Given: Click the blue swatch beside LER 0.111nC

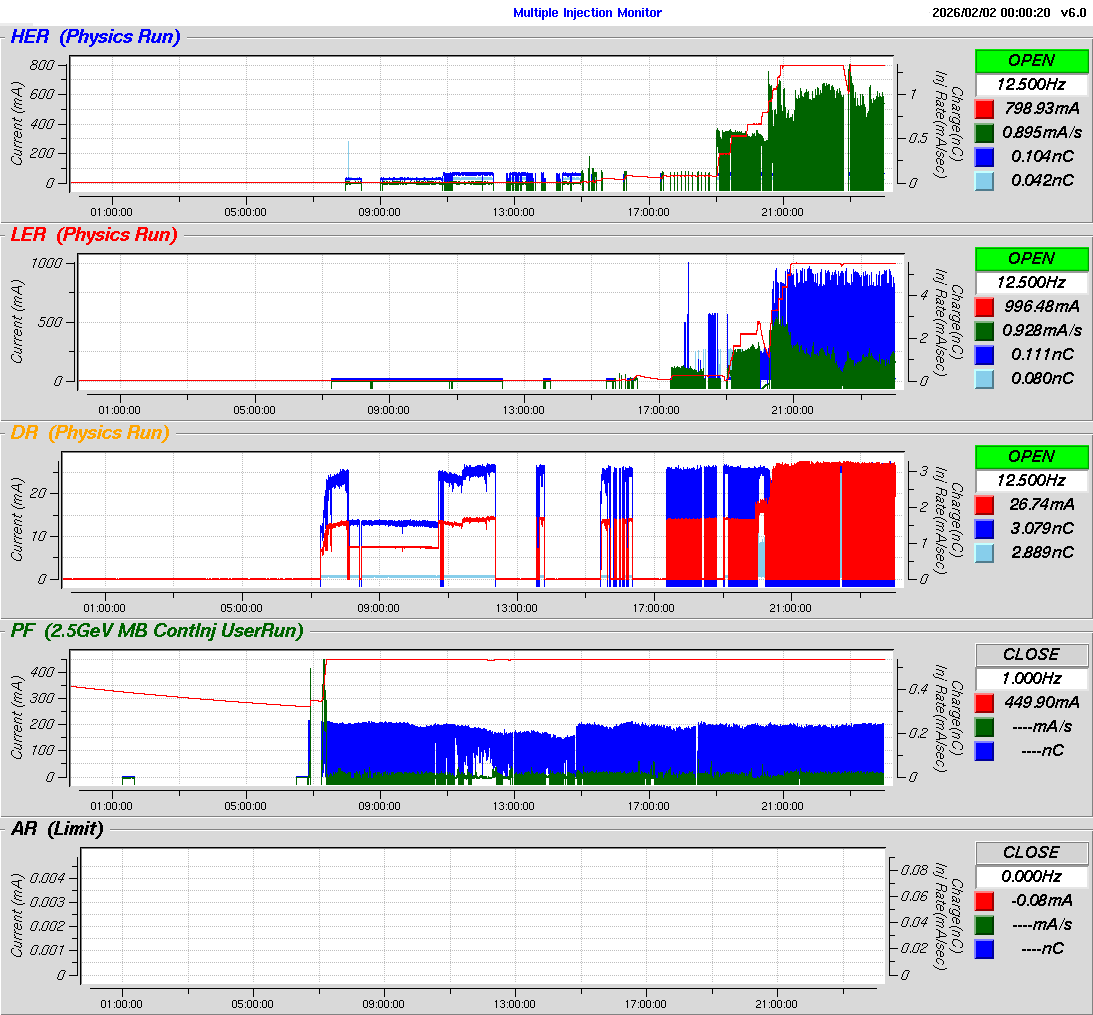Looking at the screenshot, I should pyautogui.click(x=984, y=354).
